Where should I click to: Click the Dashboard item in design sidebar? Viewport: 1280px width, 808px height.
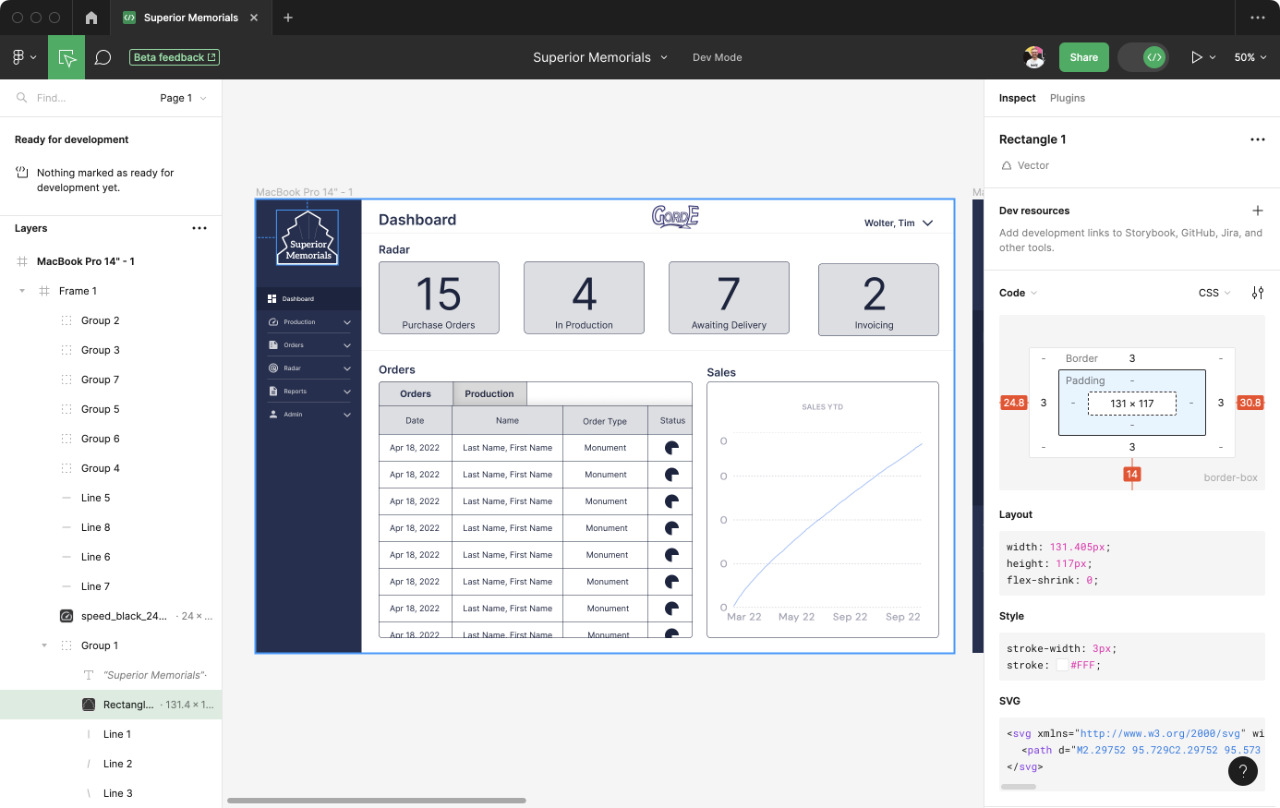click(x=308, y=299)
